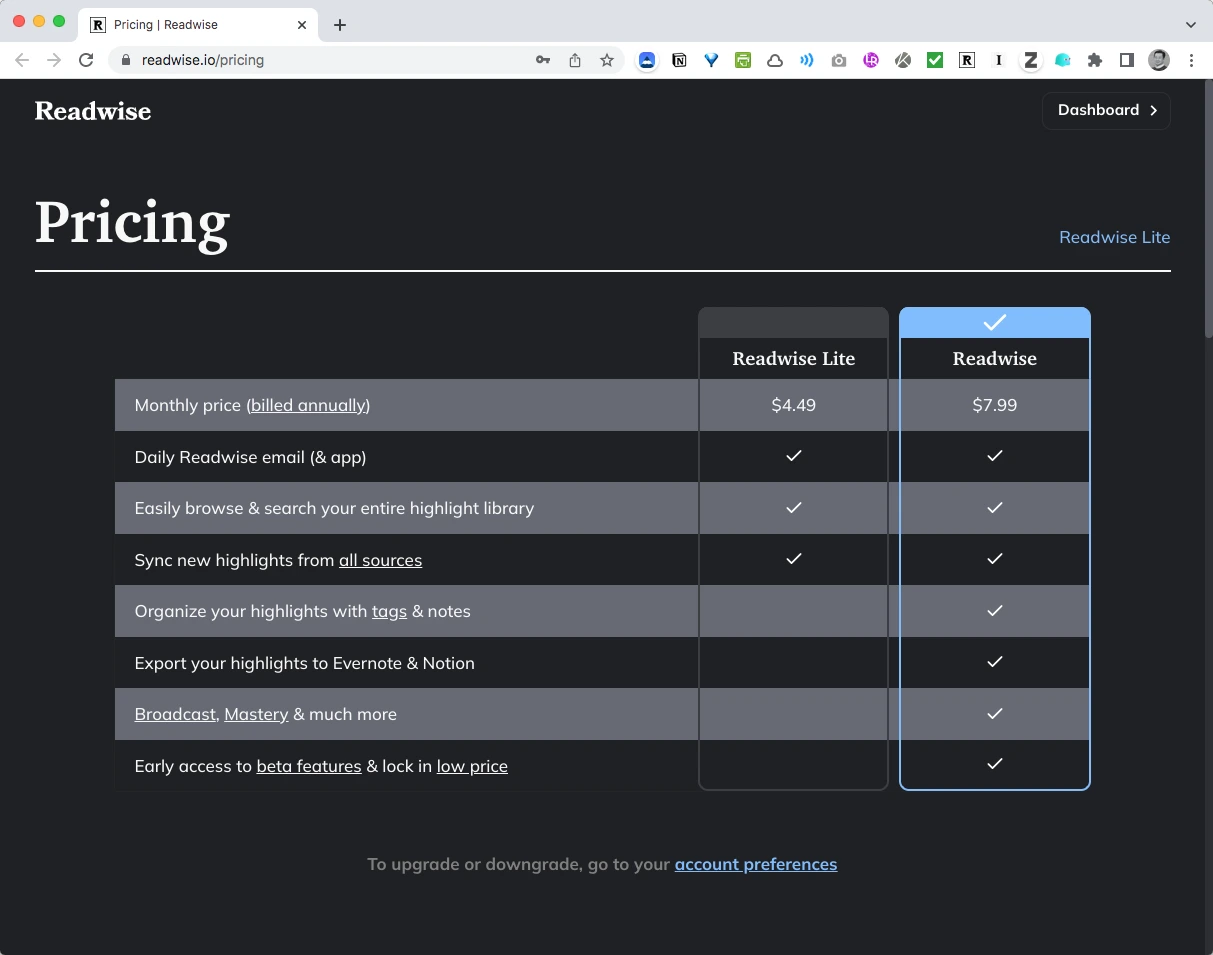Click the dark gray round extension icon
Viewport: 1213px width, 955px height.
(903, 60)
